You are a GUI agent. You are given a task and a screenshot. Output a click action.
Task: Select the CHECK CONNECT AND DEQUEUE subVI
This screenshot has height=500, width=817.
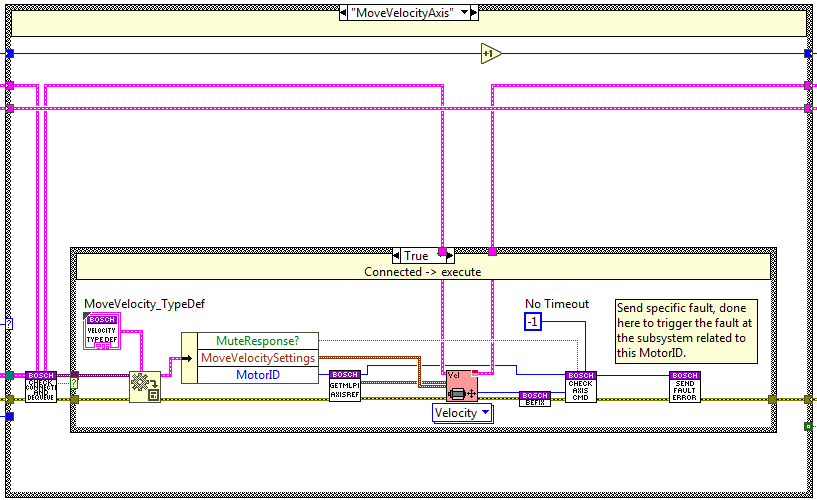point(41,386)
